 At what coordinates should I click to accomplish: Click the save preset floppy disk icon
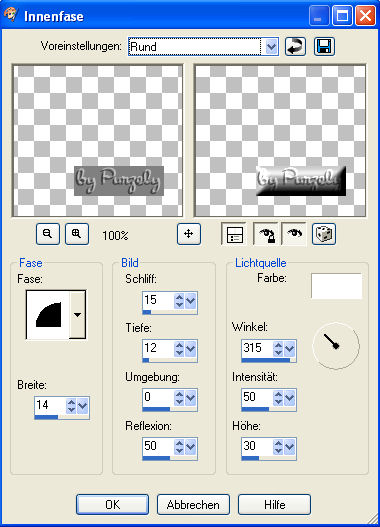[x=324, y=46]
